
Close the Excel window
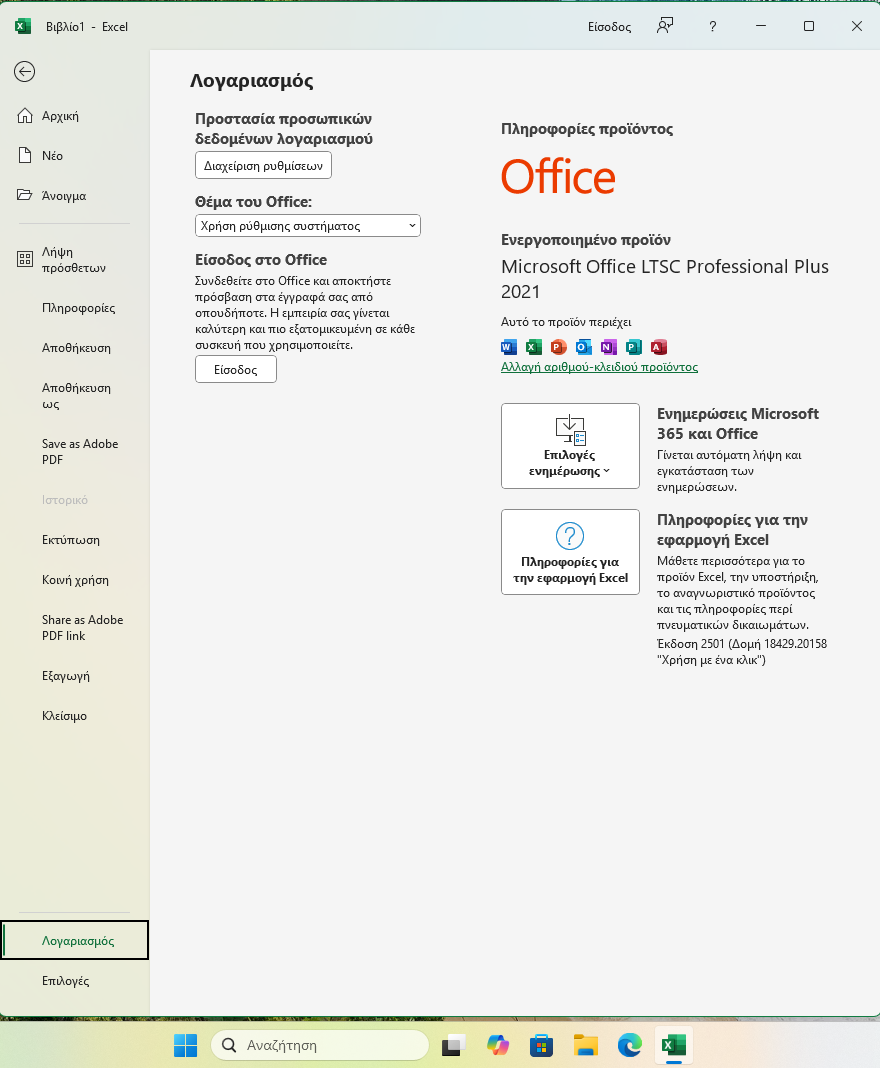coord(857,26)
